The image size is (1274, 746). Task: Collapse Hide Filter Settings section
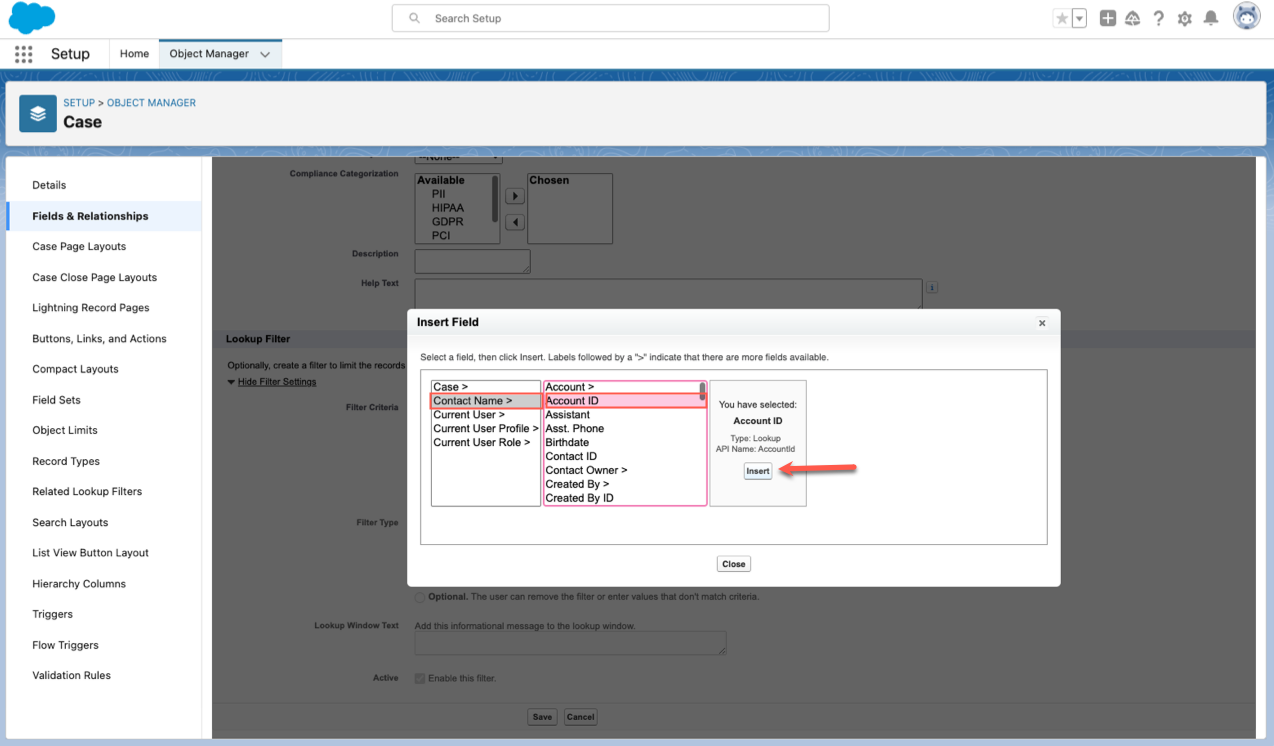pos(276,382)
